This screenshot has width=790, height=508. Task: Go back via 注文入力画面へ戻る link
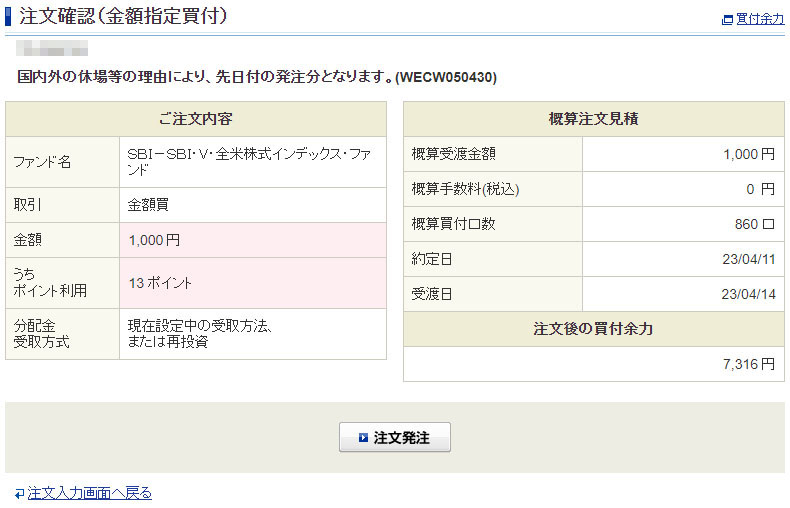click(89, 493)
